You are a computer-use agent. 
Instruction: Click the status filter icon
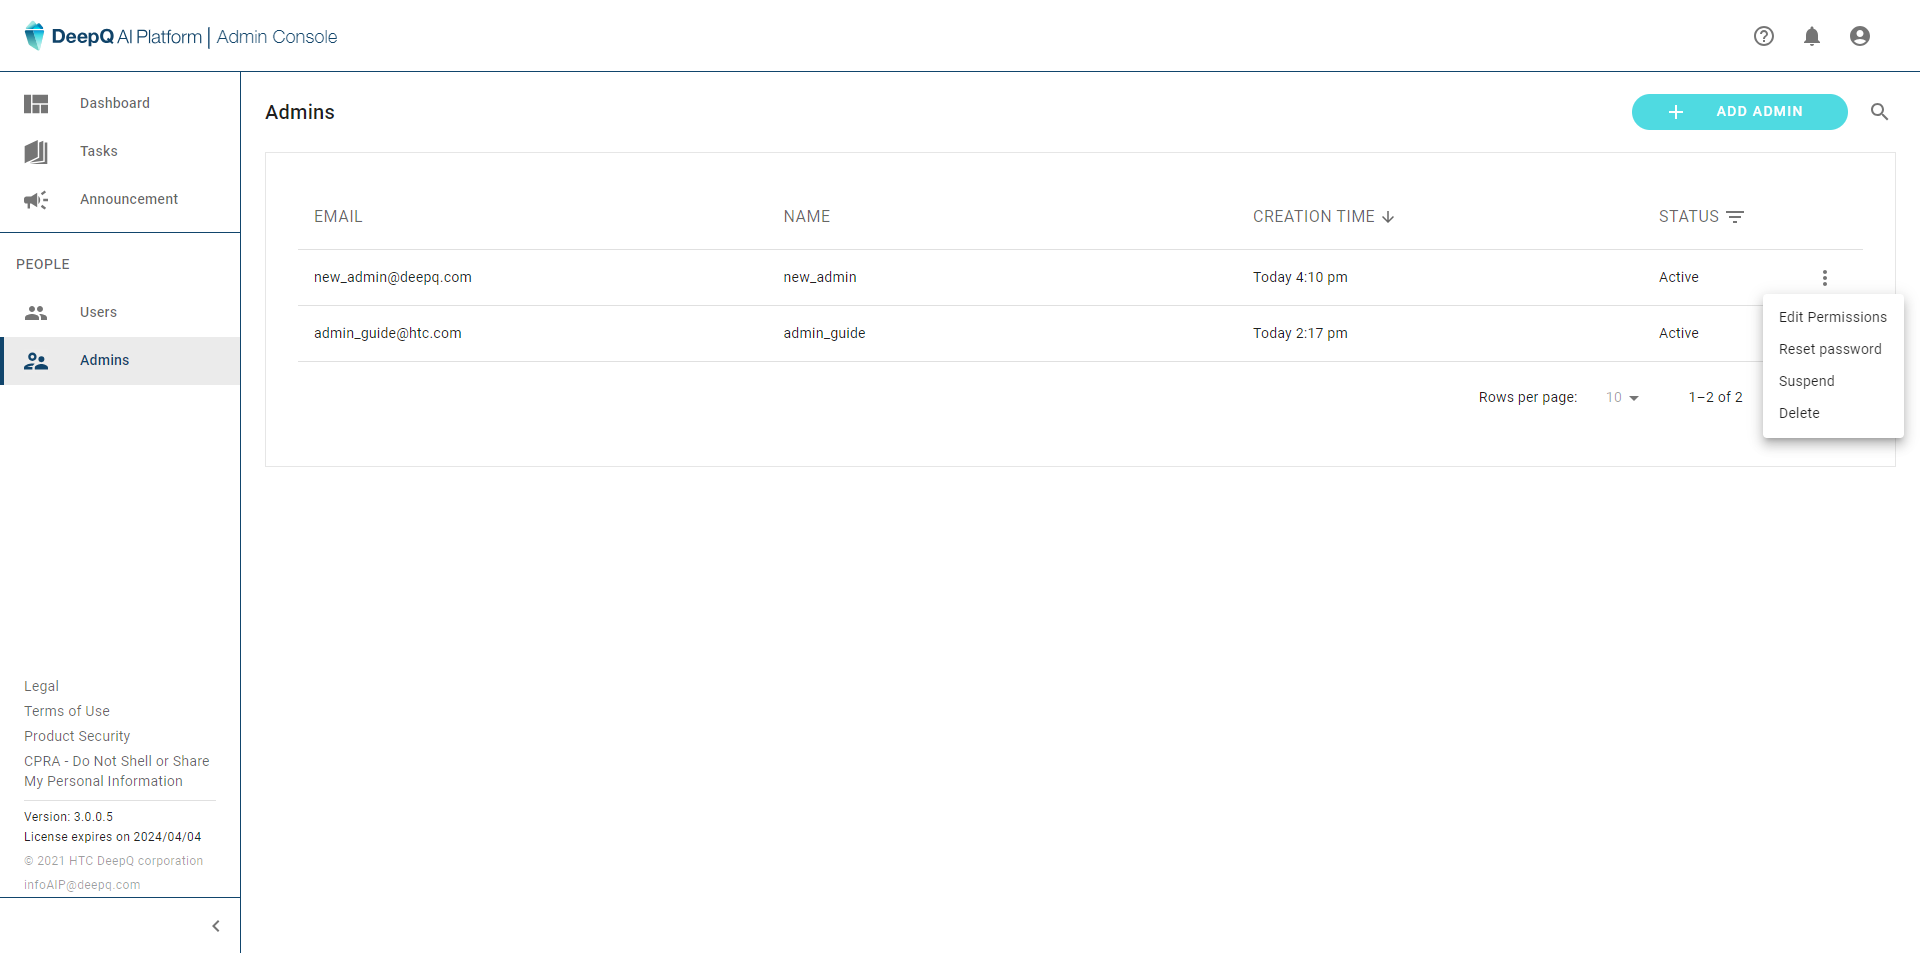click(1736, 217)
